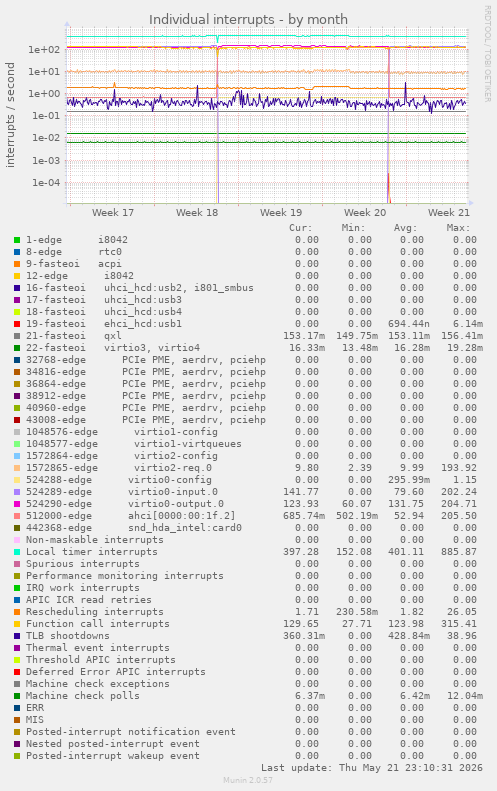Click the Week 18 axis label

click(197, 212)
